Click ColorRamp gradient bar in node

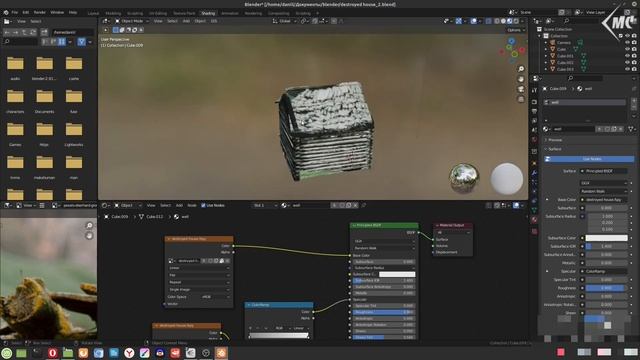coord(279,336)
